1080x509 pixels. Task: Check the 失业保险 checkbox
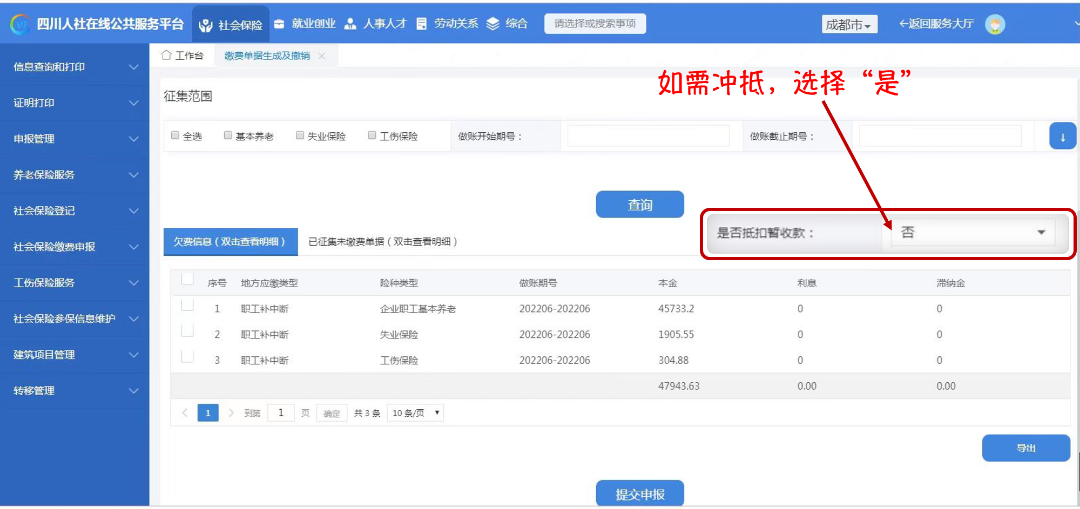(300, 136)
